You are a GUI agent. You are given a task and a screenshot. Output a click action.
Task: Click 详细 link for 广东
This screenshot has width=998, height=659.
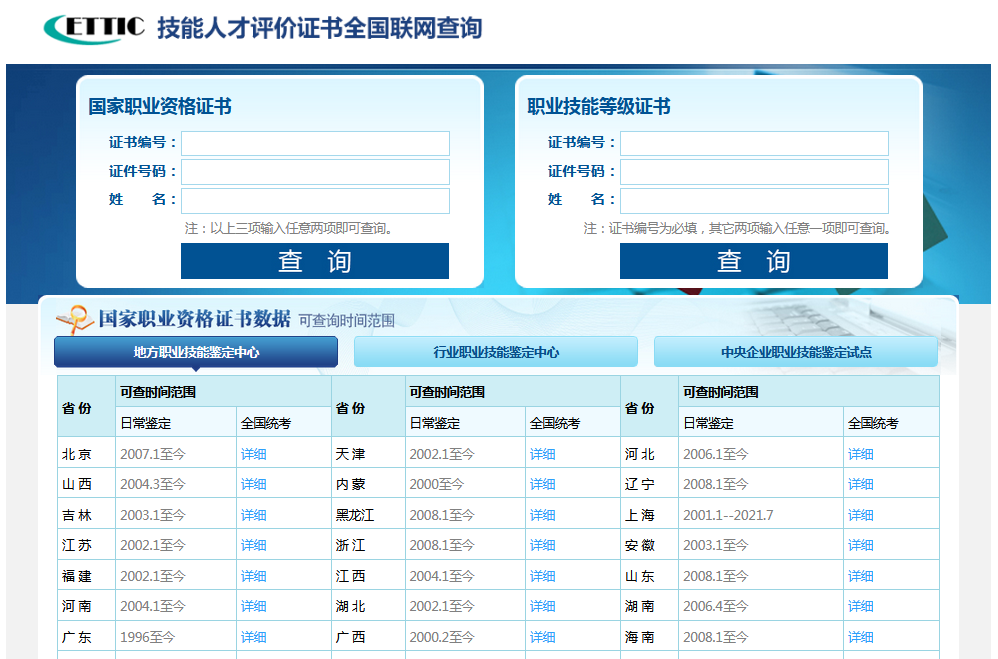[x=253, y=637]
